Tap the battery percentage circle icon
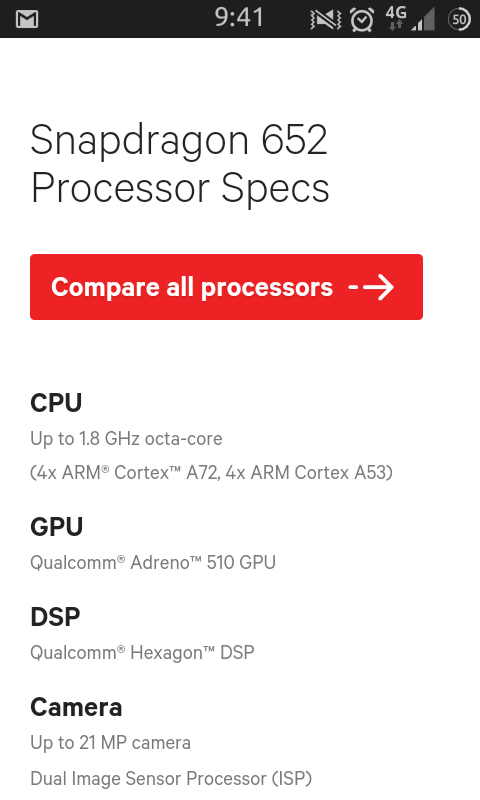 click(459, 20)
